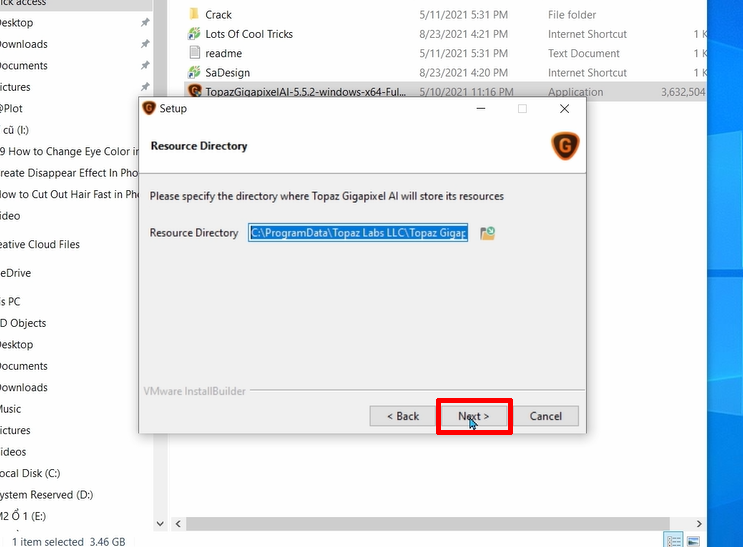This screenshot has width=743, height=547.
Task: Click the Crack folder name
Action: point(218,15)
